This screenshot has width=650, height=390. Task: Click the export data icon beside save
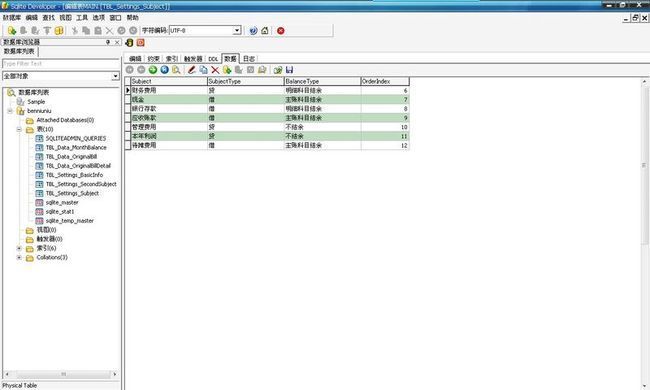click(x=278, y=70)
